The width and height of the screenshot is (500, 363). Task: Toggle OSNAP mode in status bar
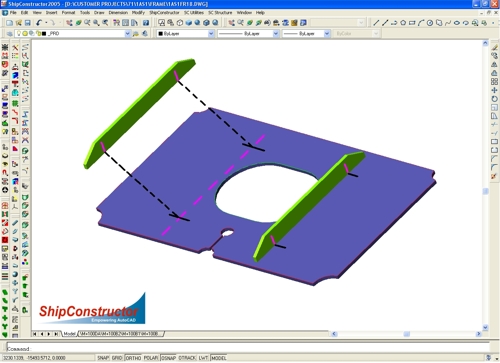click(169, 358)
